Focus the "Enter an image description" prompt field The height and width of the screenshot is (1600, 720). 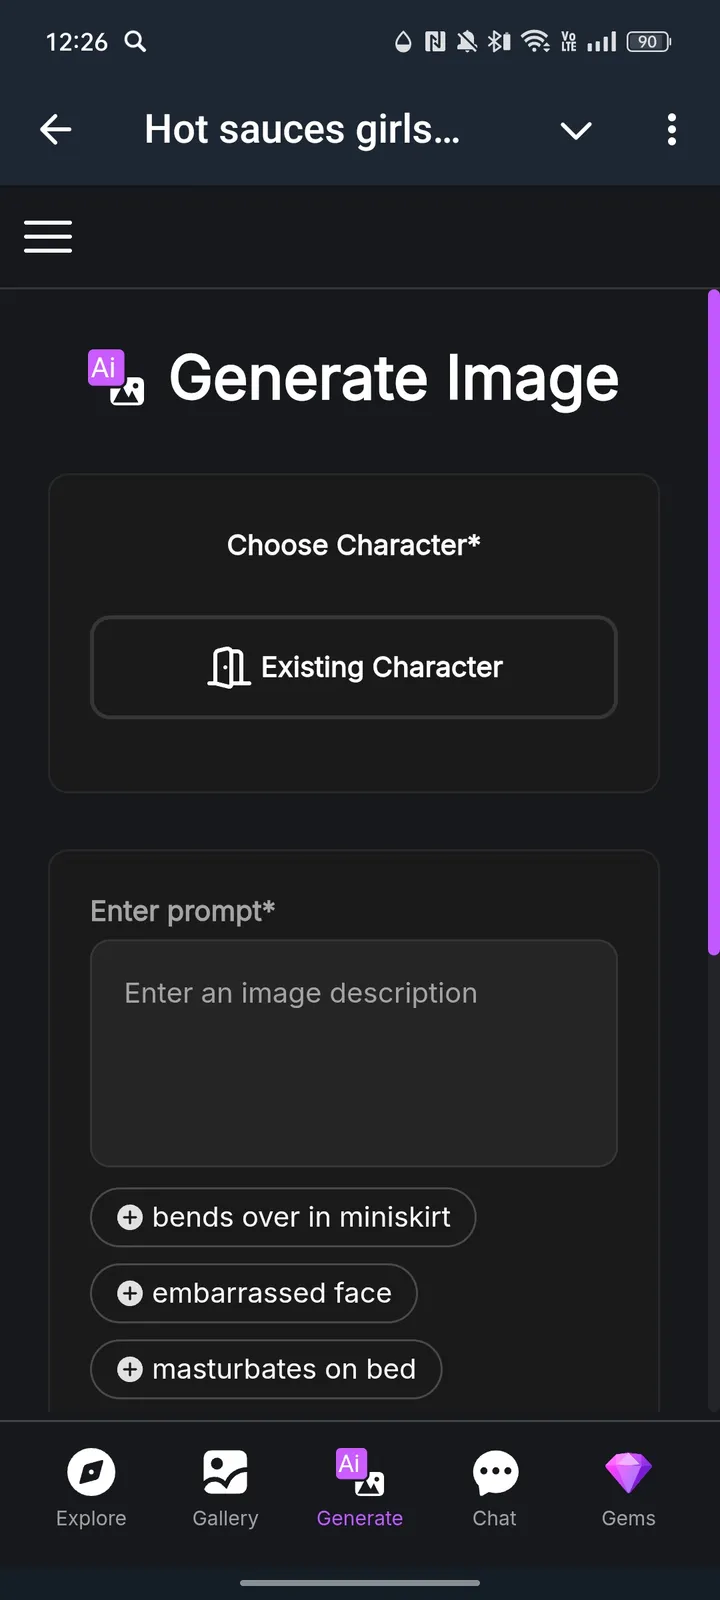pos(354,1053)
